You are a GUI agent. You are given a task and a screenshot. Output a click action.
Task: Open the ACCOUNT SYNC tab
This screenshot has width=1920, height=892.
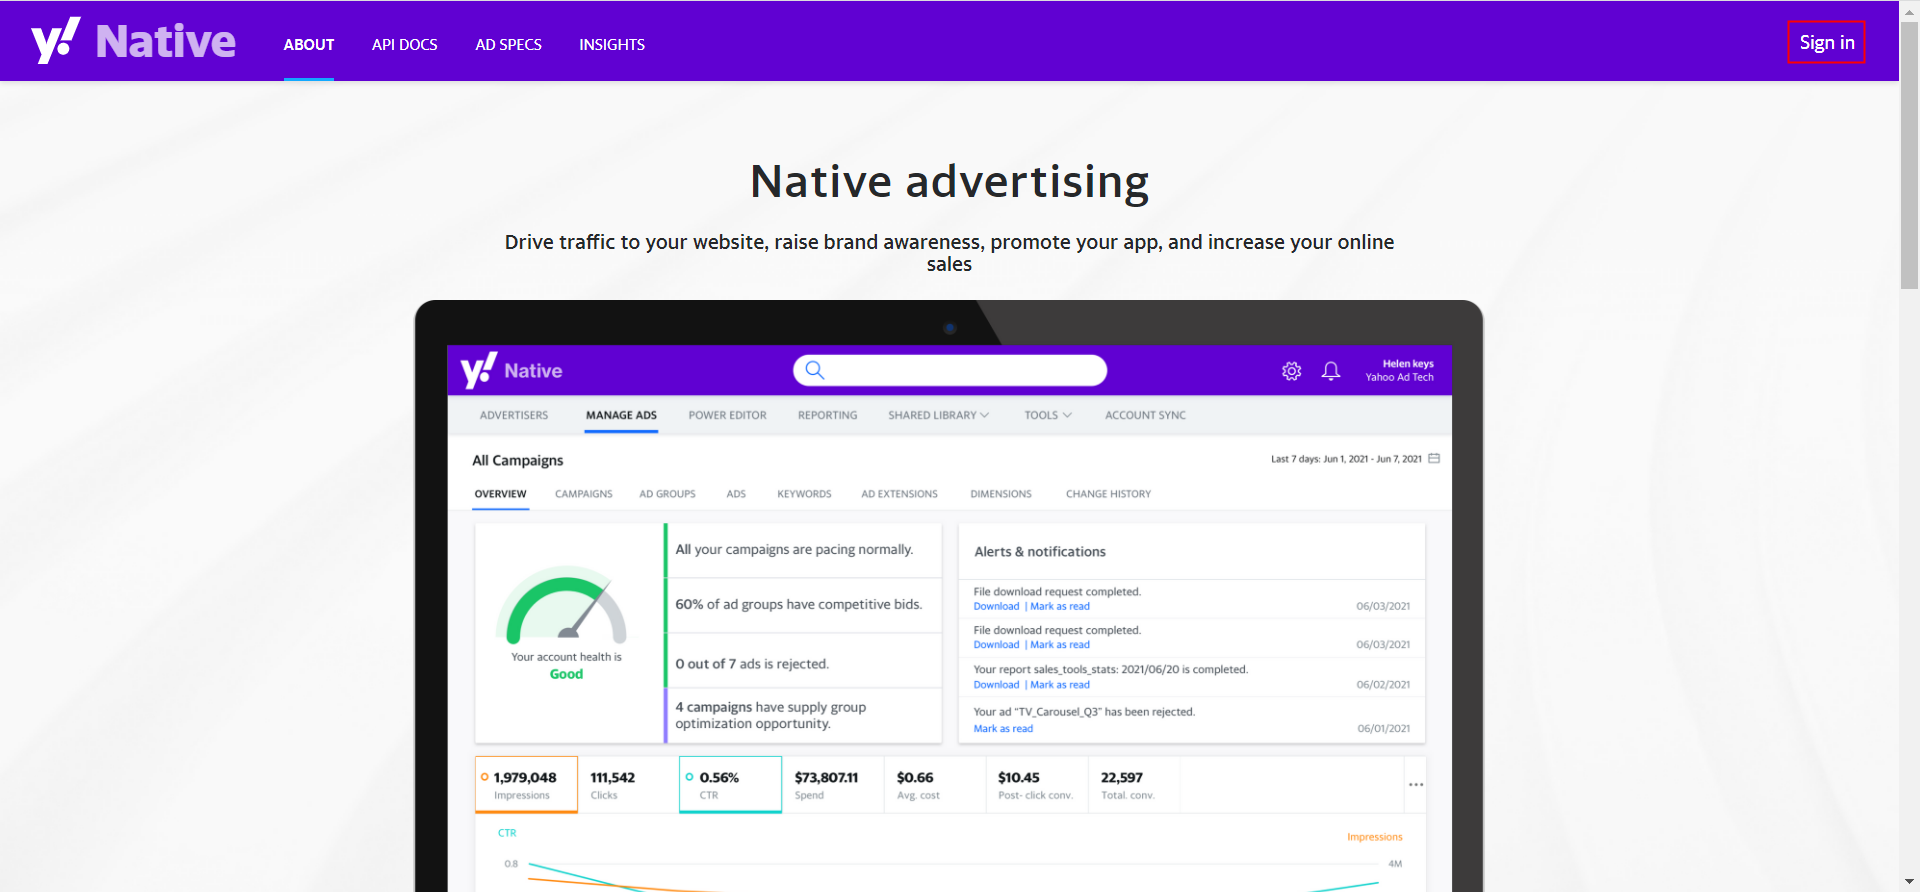(x=1145, y=415)
